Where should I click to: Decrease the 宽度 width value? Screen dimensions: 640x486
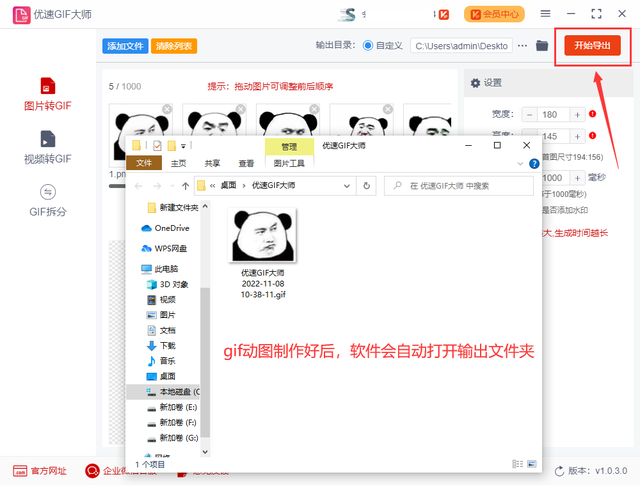(x=529, y=115)
